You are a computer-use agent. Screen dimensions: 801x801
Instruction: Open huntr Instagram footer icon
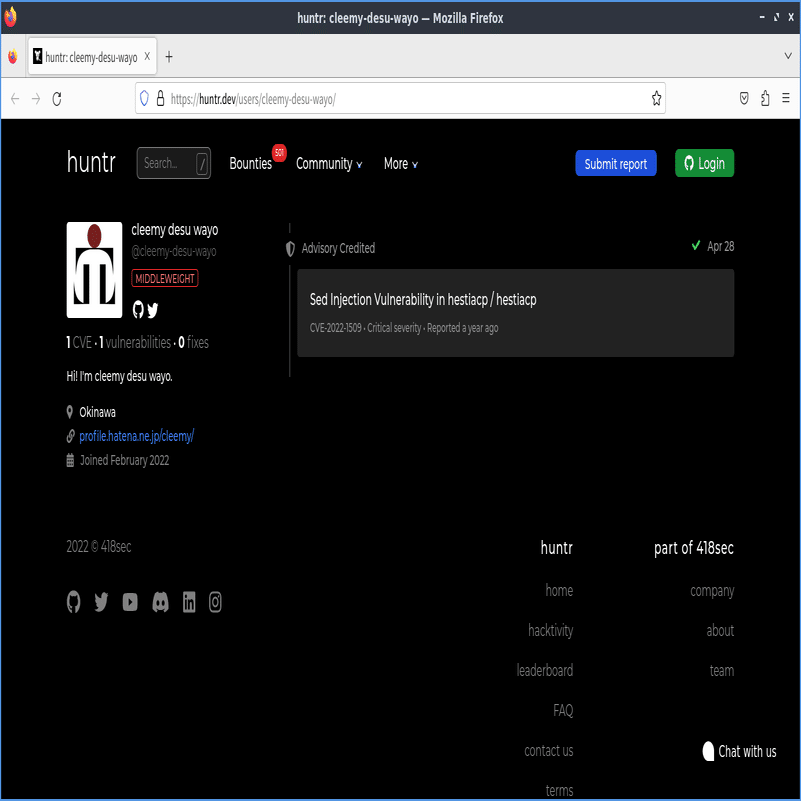tap(215, 602)
